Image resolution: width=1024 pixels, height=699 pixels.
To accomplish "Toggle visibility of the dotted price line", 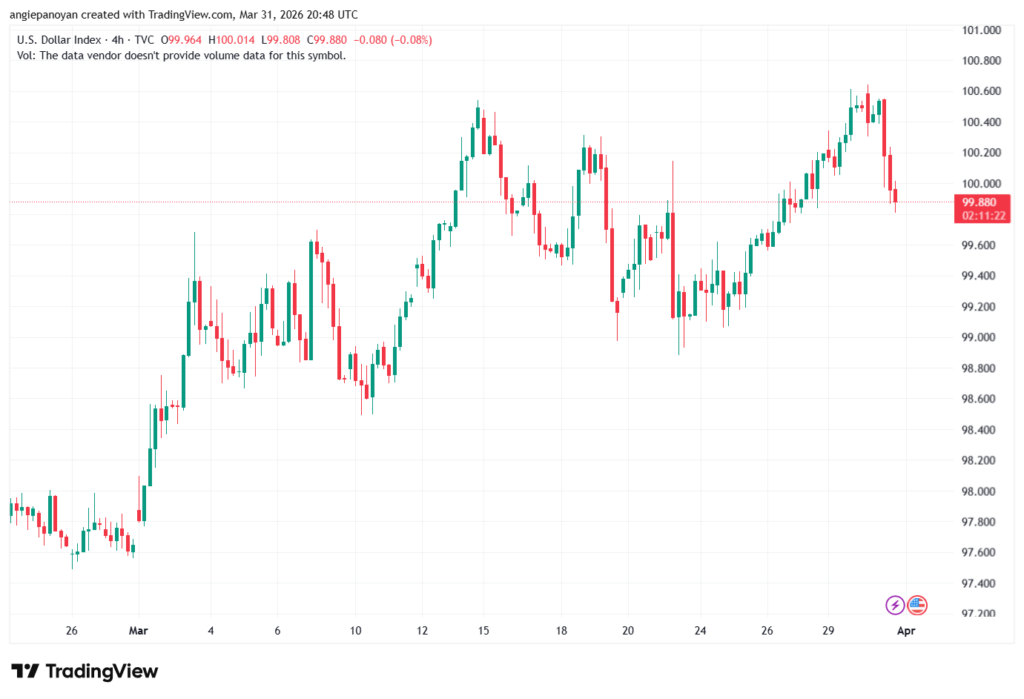I will [x=400, y=202].
